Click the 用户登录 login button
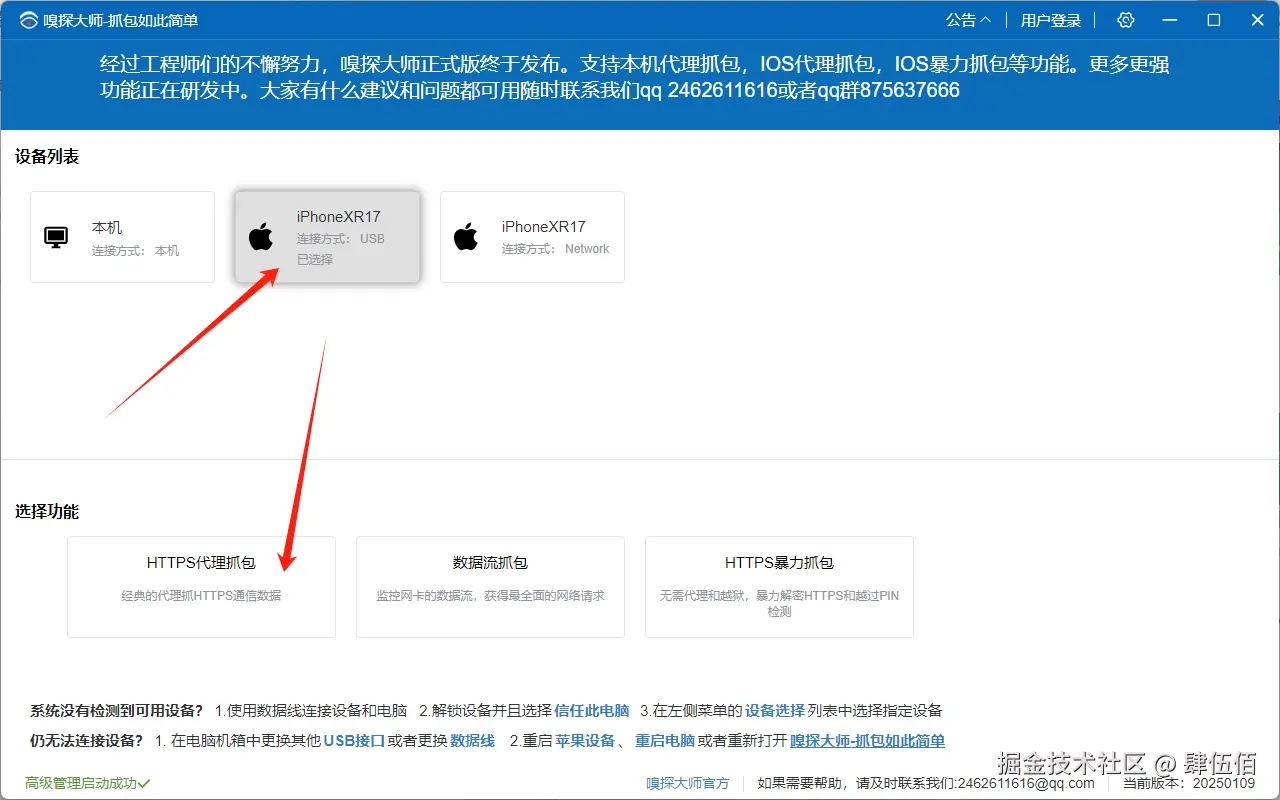The image size is (1280, 800). coord(1051,20)
